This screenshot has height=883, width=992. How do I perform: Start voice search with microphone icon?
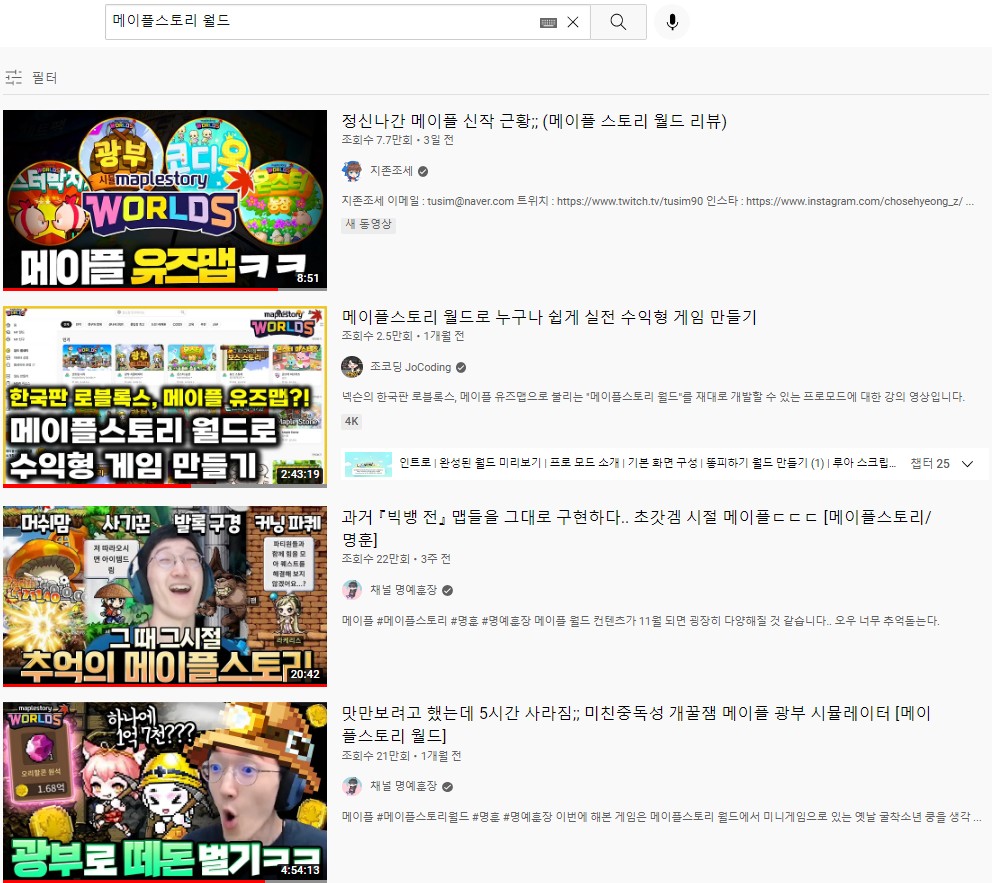point(672,22)
